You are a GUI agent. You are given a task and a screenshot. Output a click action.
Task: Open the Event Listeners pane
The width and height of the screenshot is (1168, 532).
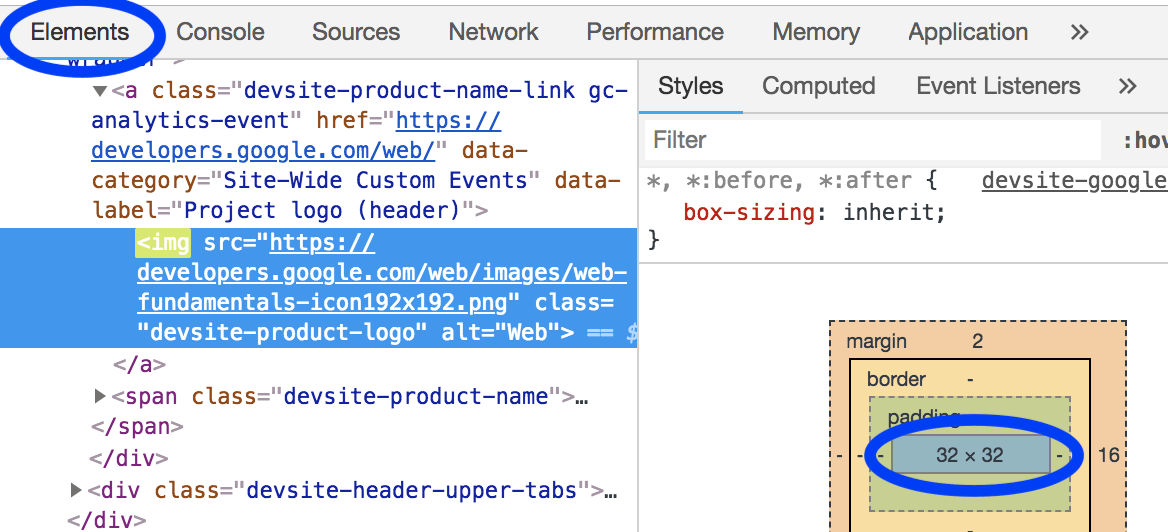click(x=997, y=86)
